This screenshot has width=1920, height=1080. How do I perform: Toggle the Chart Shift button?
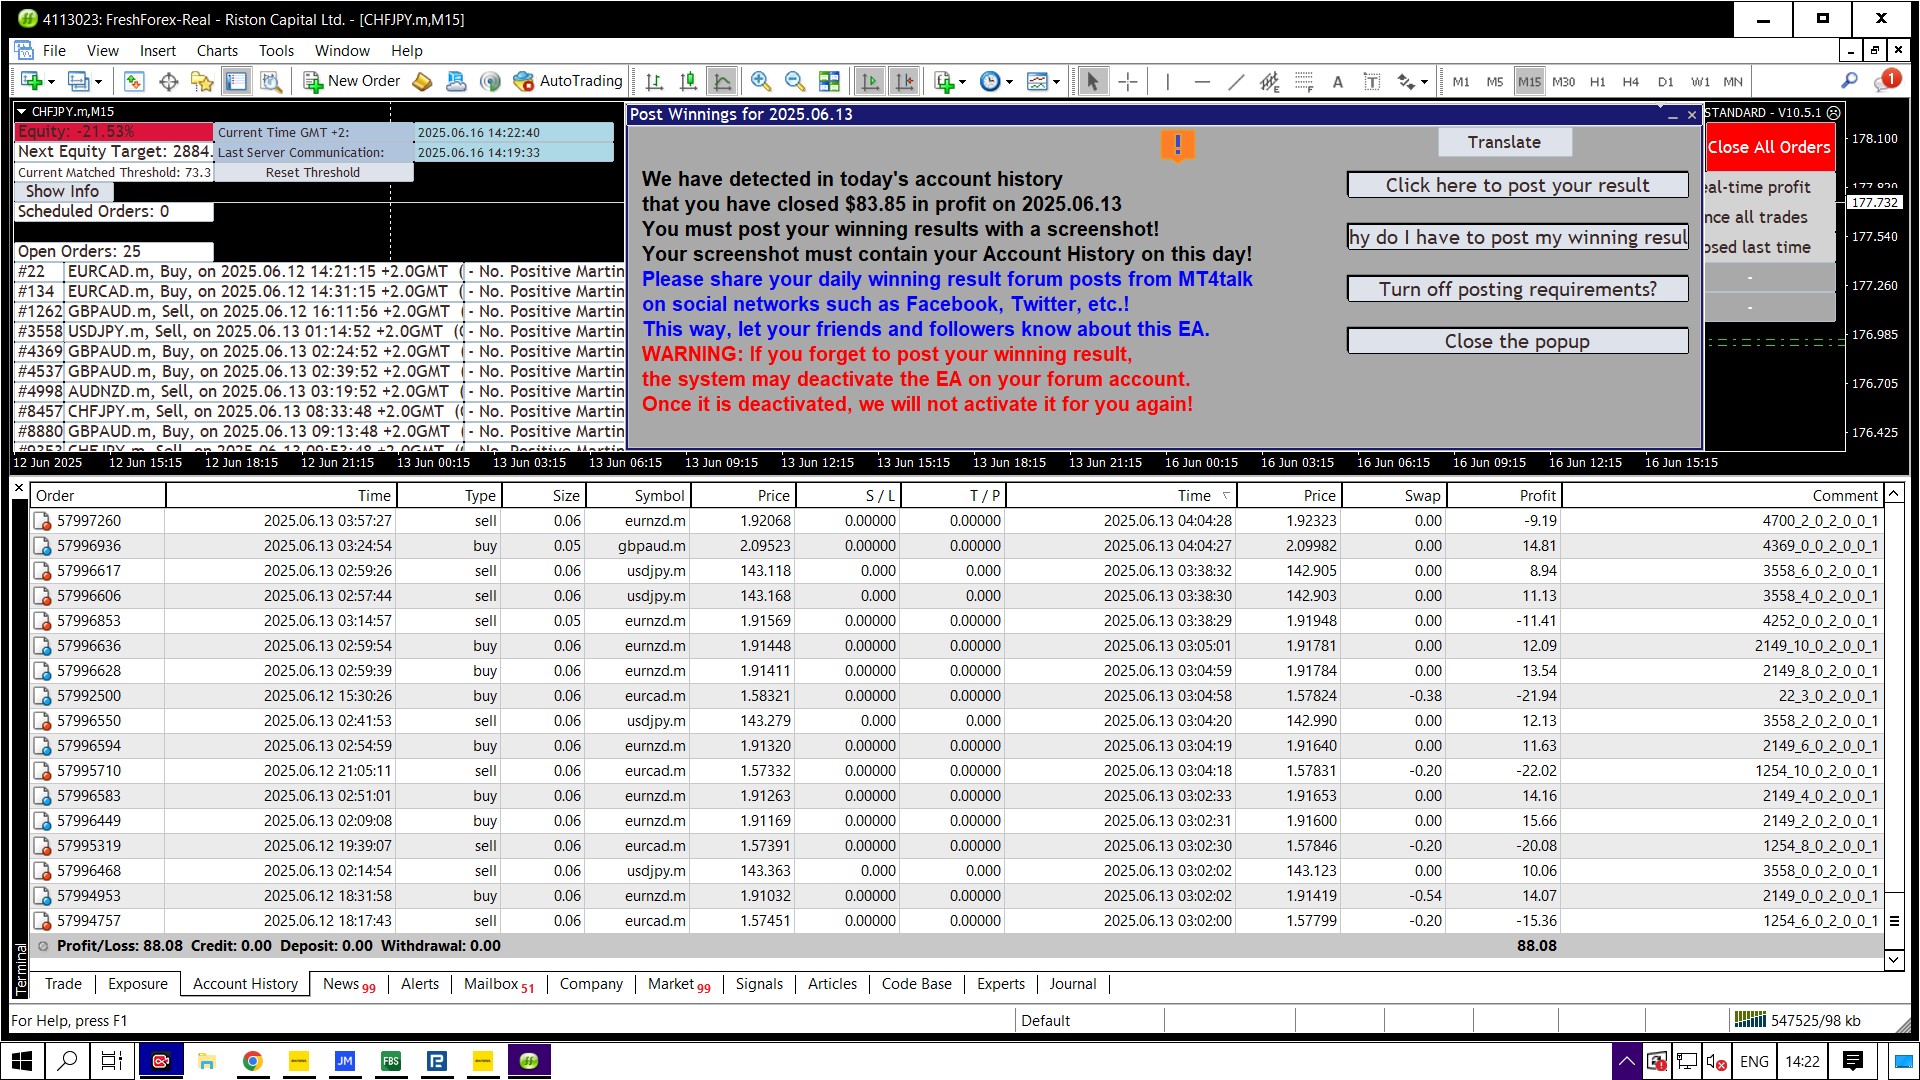point(904,82)
